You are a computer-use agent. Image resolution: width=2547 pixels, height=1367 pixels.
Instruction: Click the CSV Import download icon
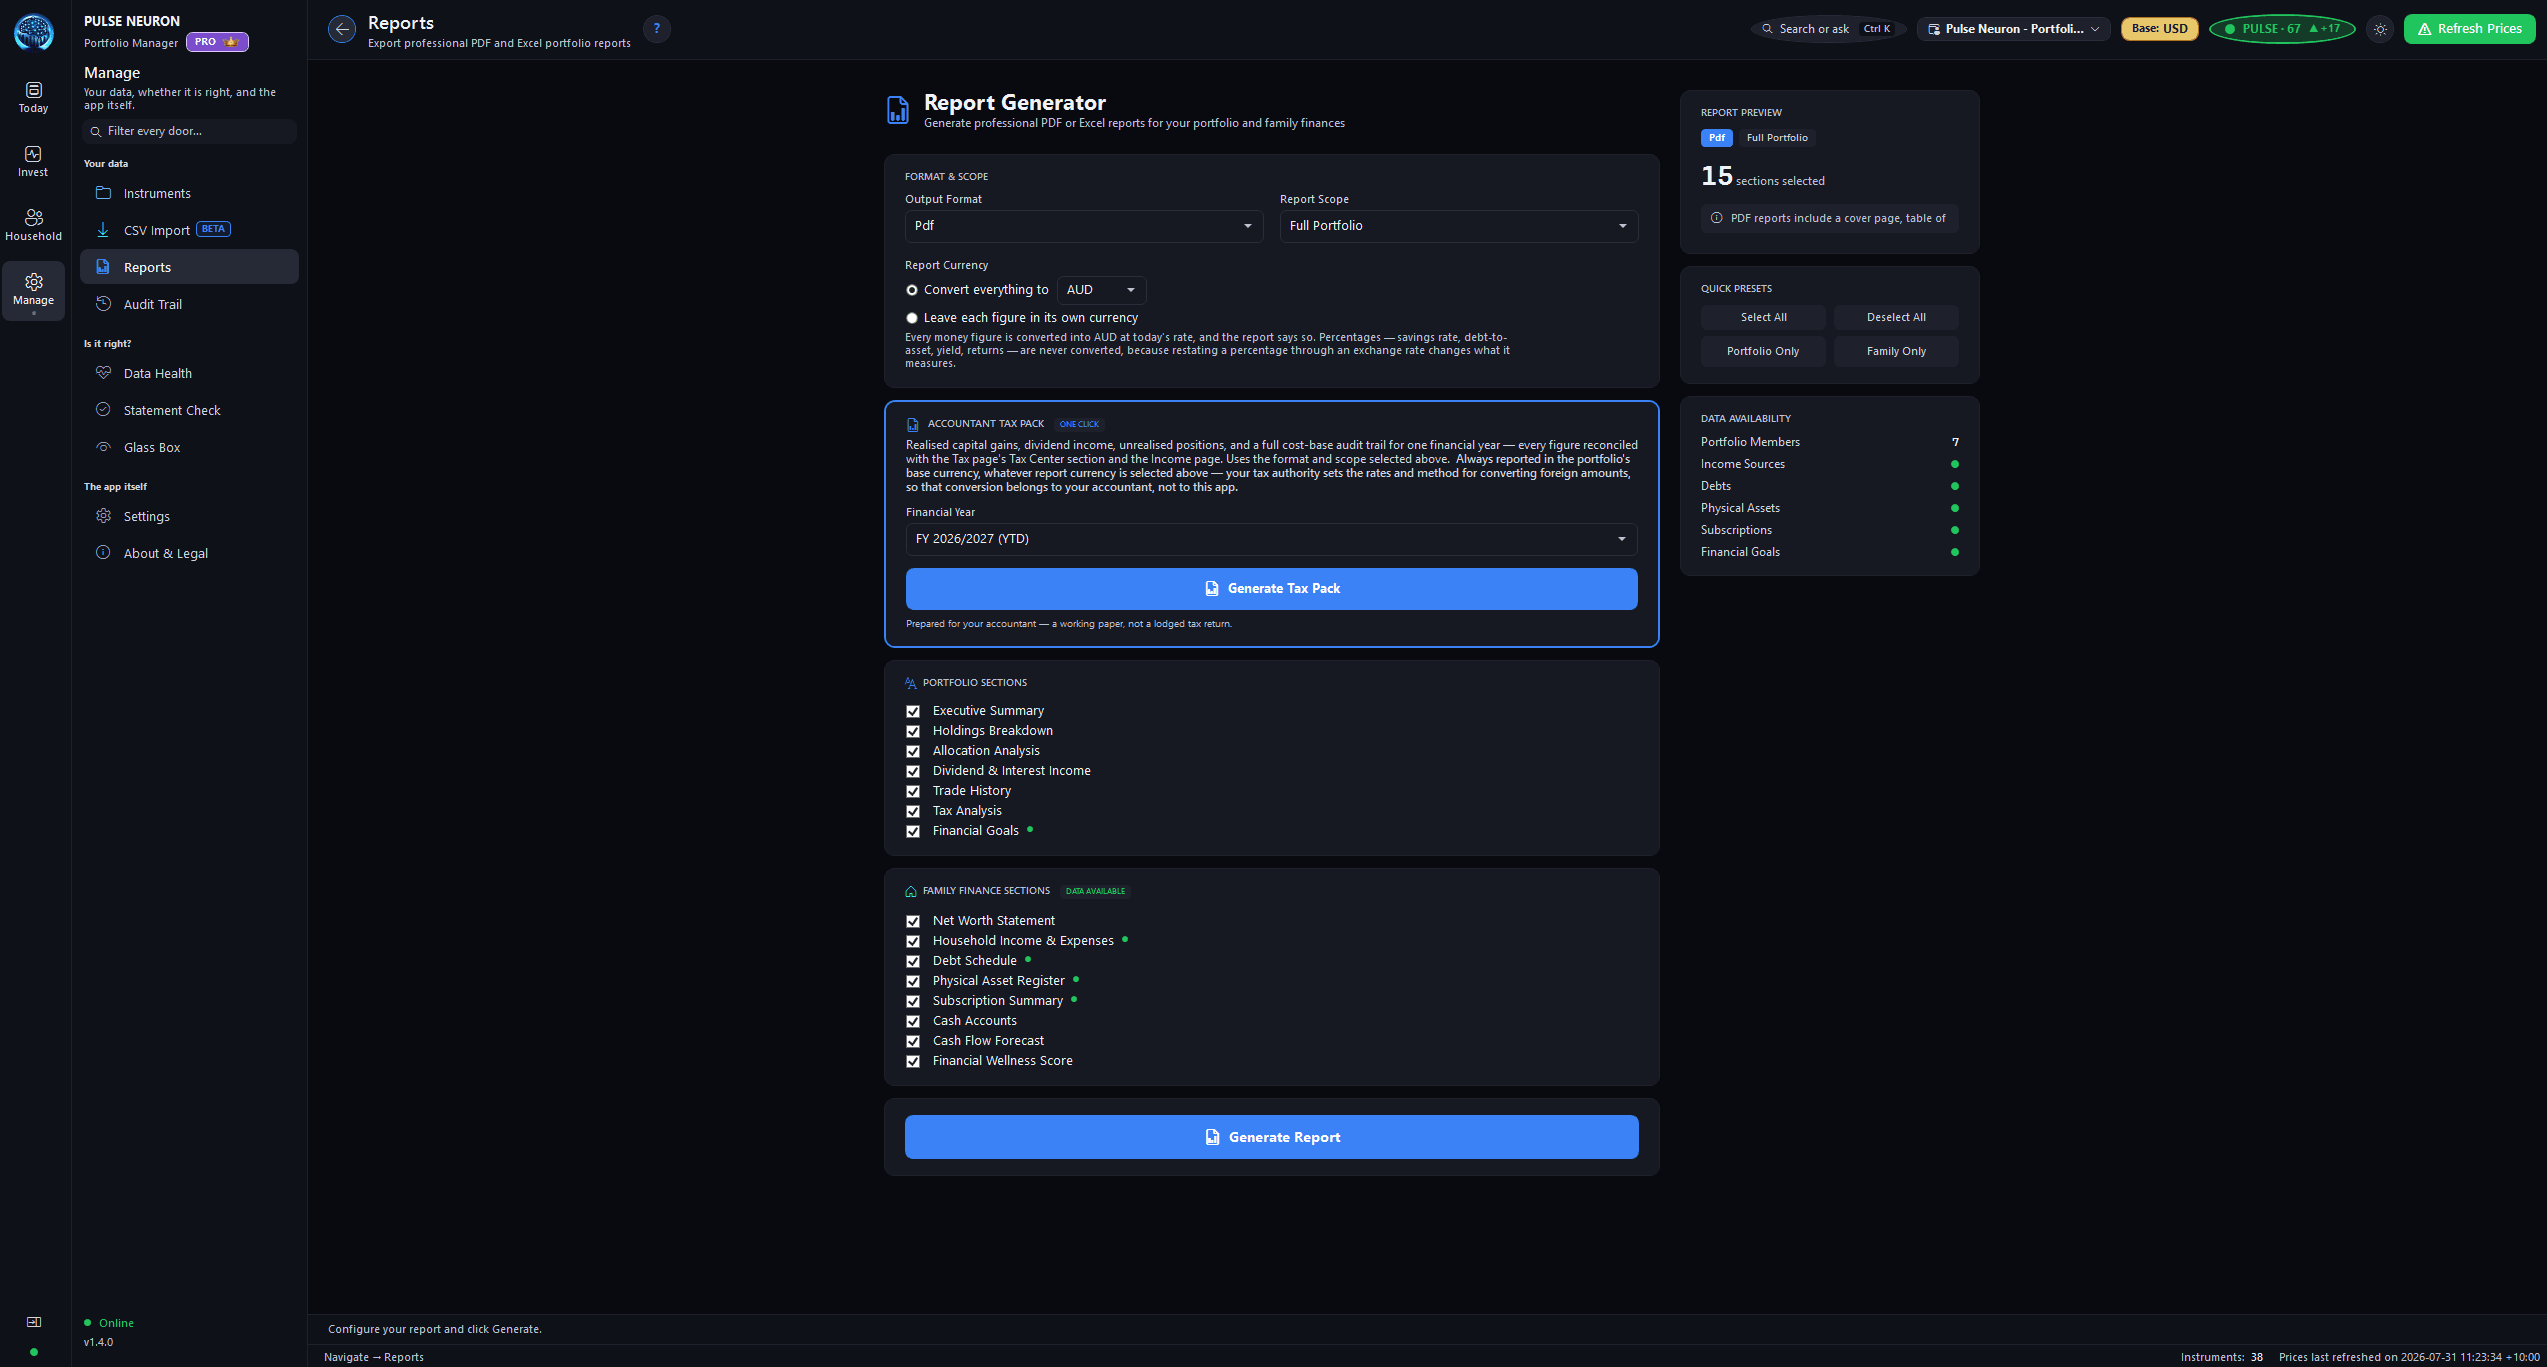coord(103,230)
